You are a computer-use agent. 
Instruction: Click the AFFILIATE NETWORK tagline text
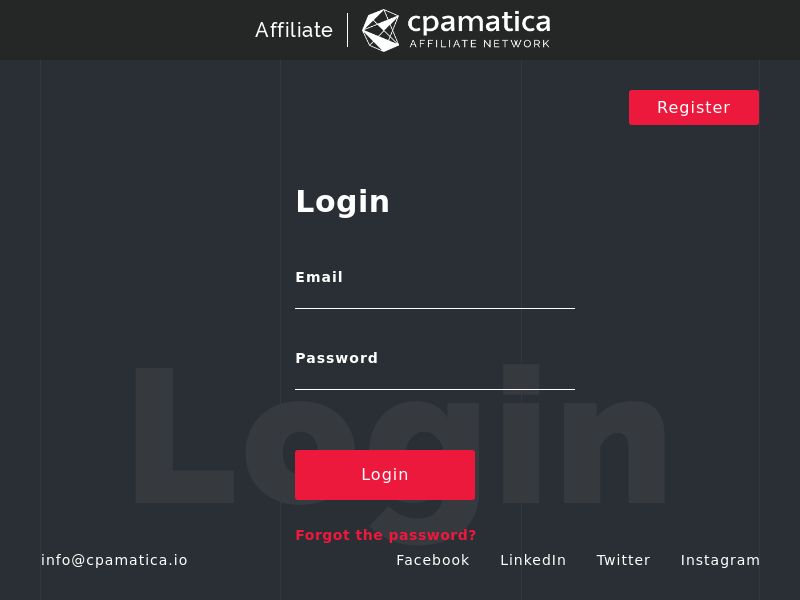pos(480,44)
